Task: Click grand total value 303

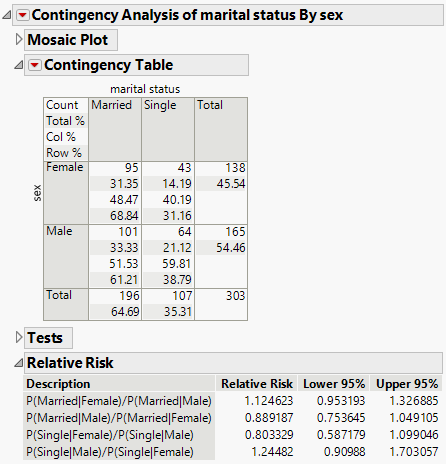Action: coord(235,296)
